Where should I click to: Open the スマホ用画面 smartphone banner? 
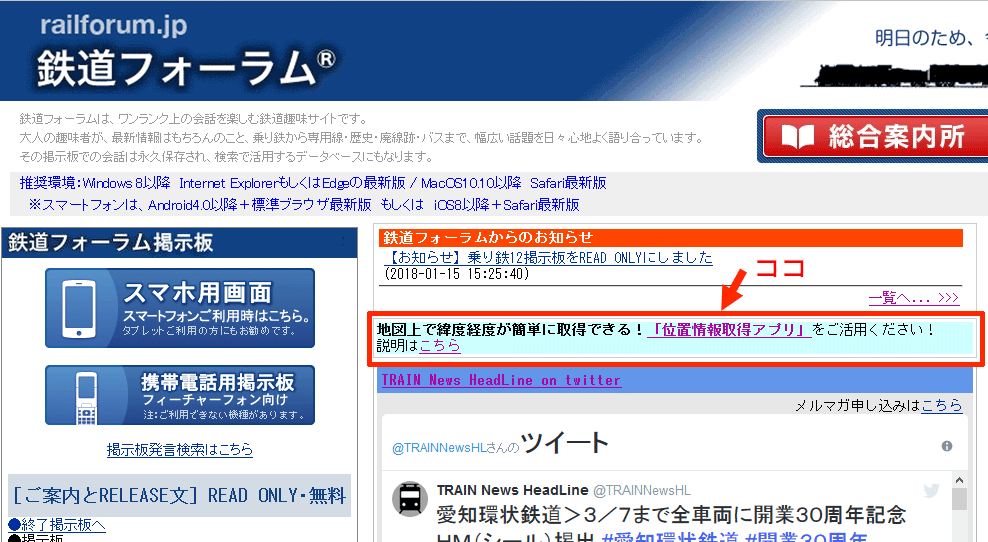(x=180, y=308)
